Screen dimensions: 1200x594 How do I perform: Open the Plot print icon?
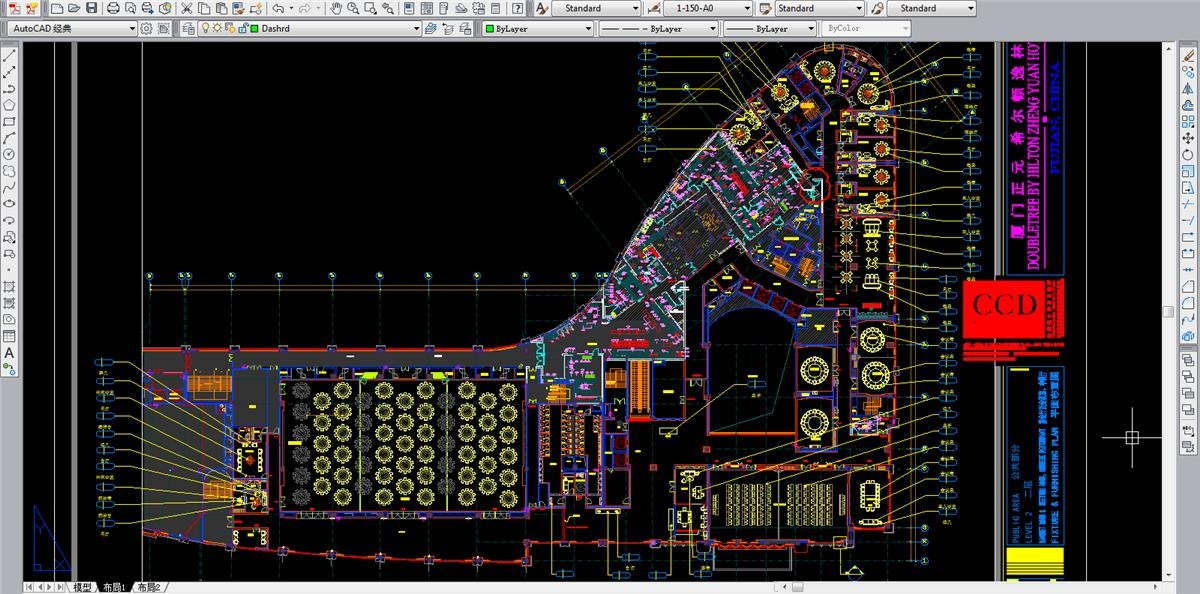coord(114,8)
